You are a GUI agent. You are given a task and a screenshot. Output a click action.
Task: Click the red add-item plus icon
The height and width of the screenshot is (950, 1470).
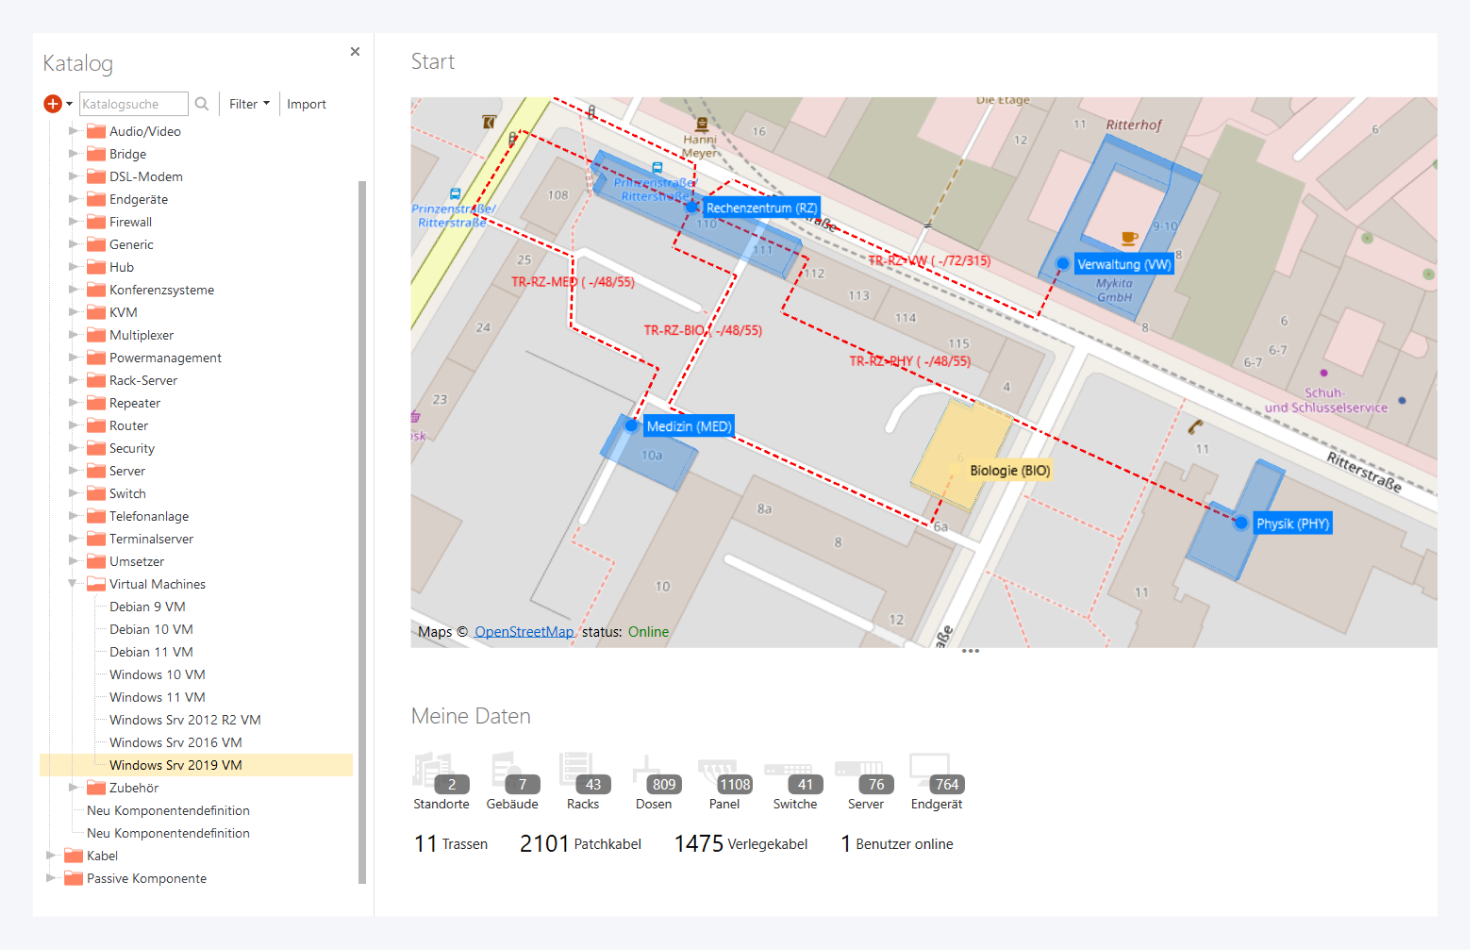pyautogui.click(x=53, y=104)
